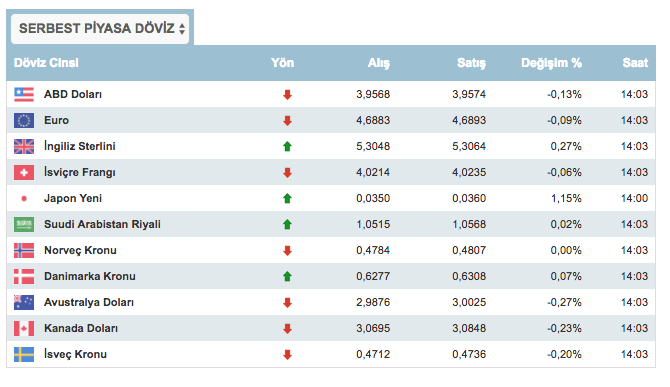The height and width of the screenshot is (387, 670).
Task: Click the United Kingdom flag icon
Action: pyautogui.click(x=24, y=147)
